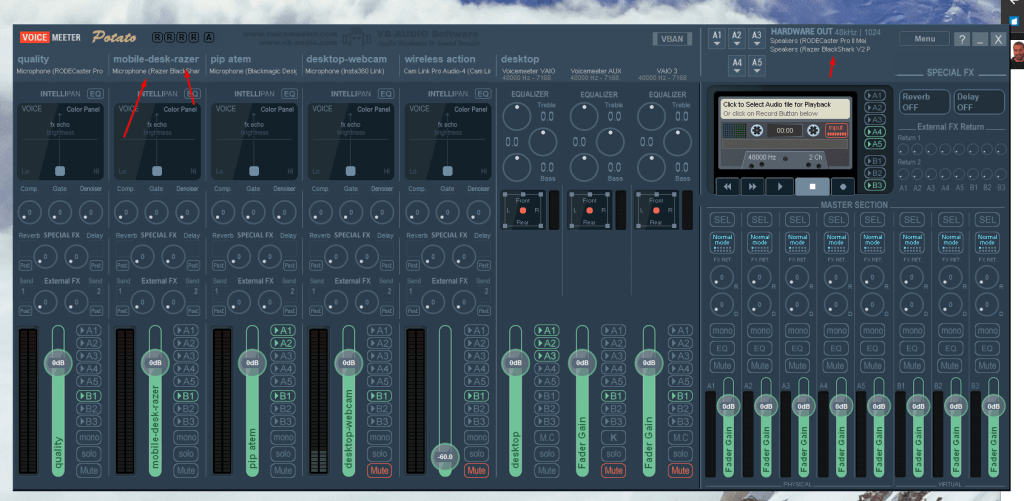Click the Voicemeeter AUX virtual input label
Screen dimensions: 1024x501
point(596,71)
